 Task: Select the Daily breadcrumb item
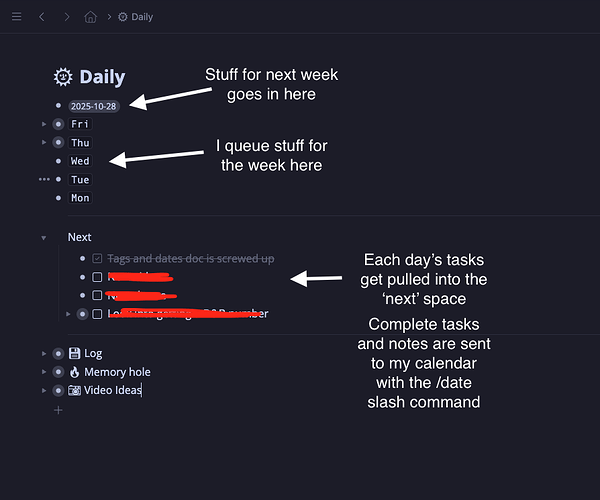tap(141, 17)
